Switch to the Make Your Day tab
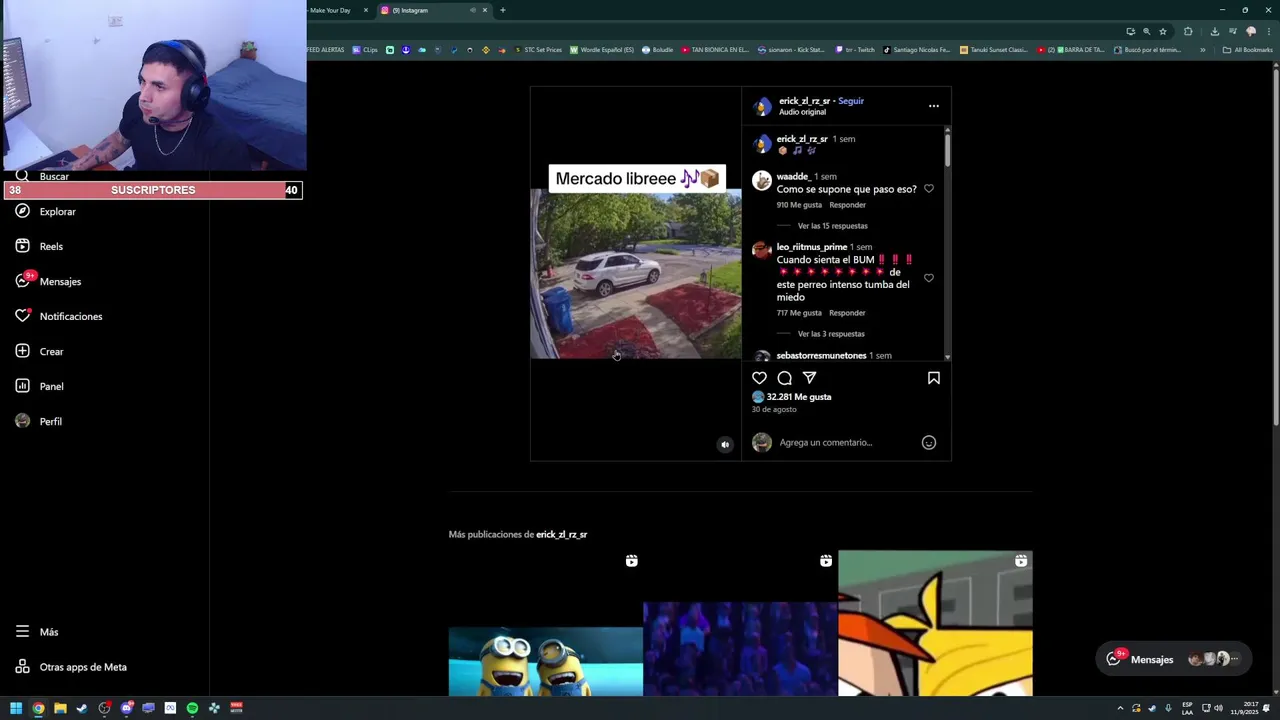This screenshot has width=1280, height=720. (332, 10)
